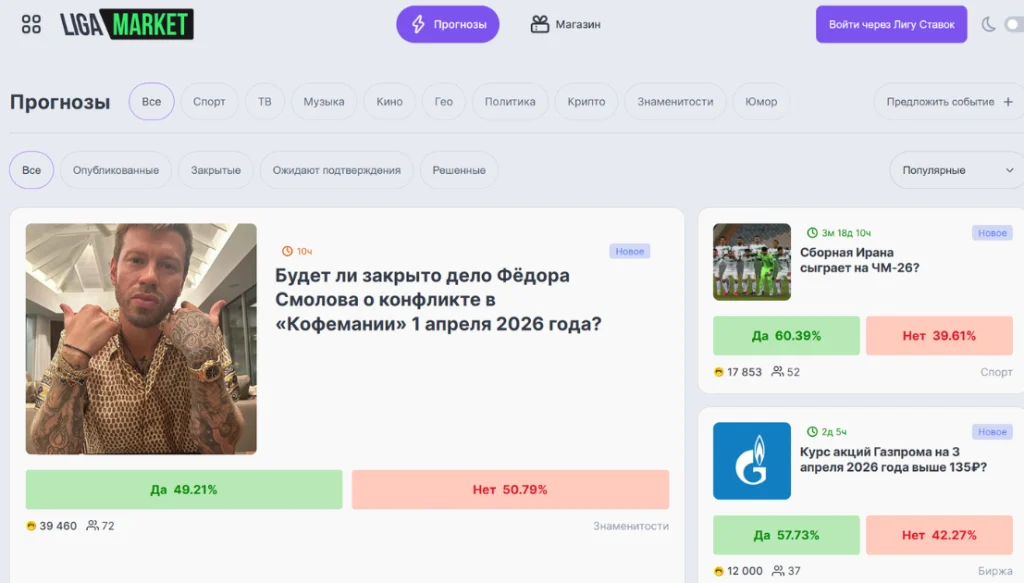Open the Прогнозы navigation button
1024x583 pixels.
click(x=448, y=24)
